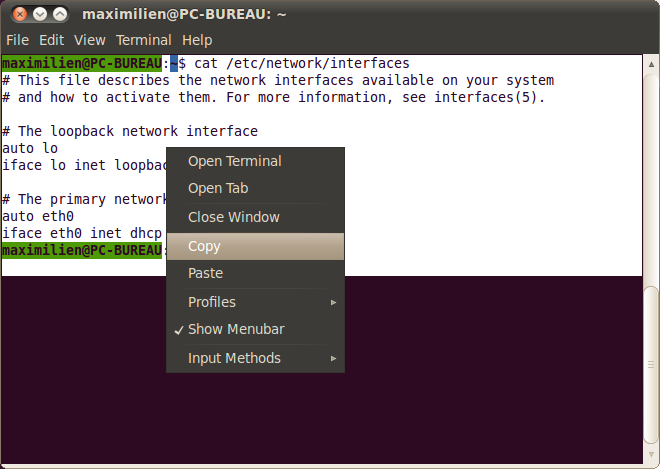Uncheck the Show Menubar option
Screen dimensions: 660x469
coord(235,329)
